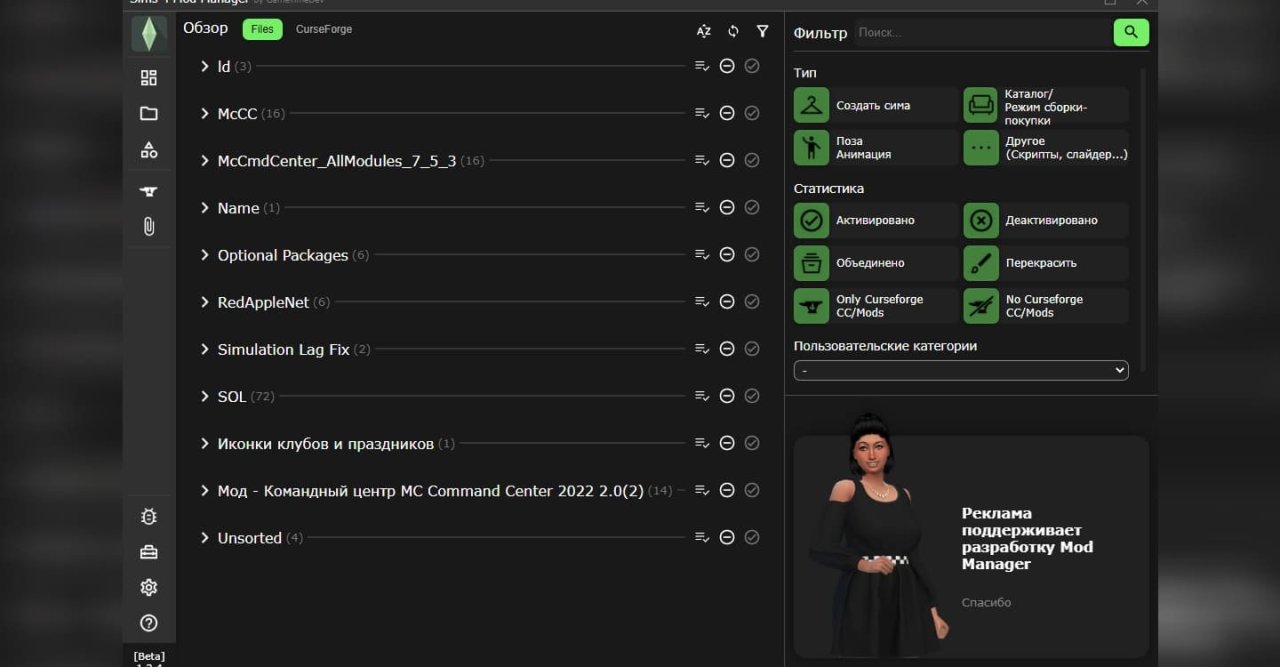Open the bug report icon near the bottom
The width and height of the screenshot is (1280, 667).
pos(148,516)
